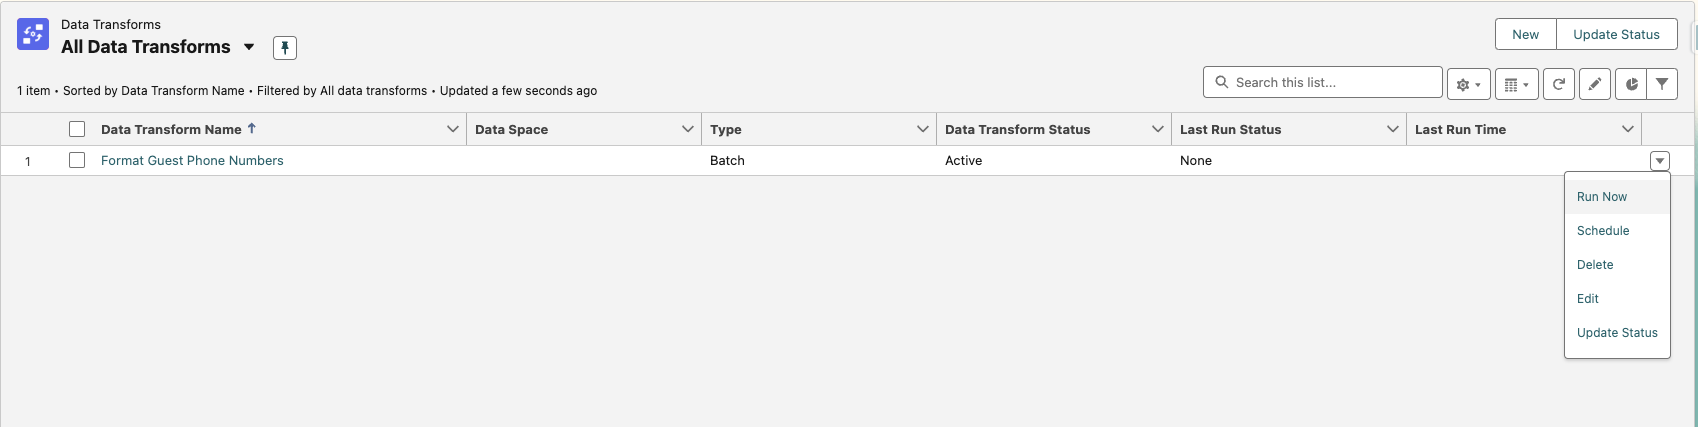Open the Format Guest Phone Numbers link
Viewport: 1698px width, 427px height.
tap(192, 160)
